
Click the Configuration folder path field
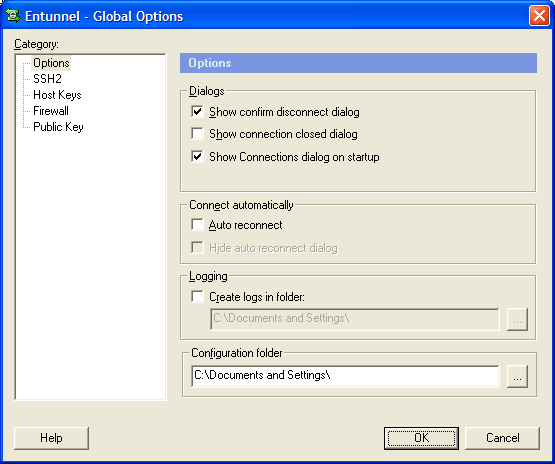[x=345, y=376]
